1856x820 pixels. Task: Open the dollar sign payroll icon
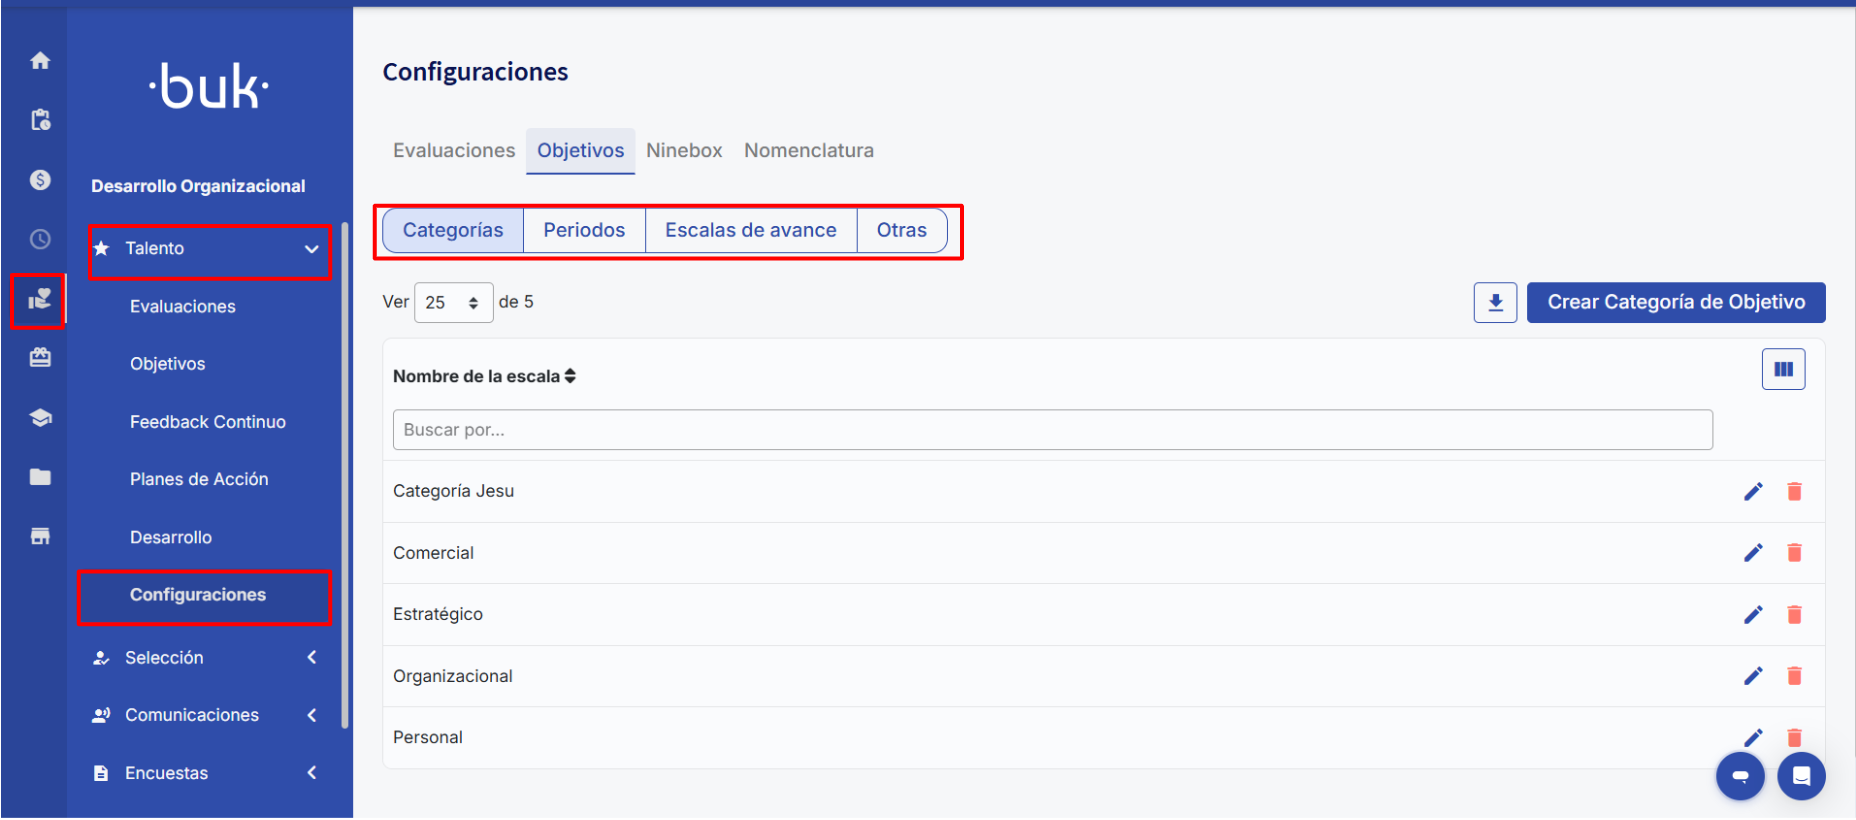(40, 180)
